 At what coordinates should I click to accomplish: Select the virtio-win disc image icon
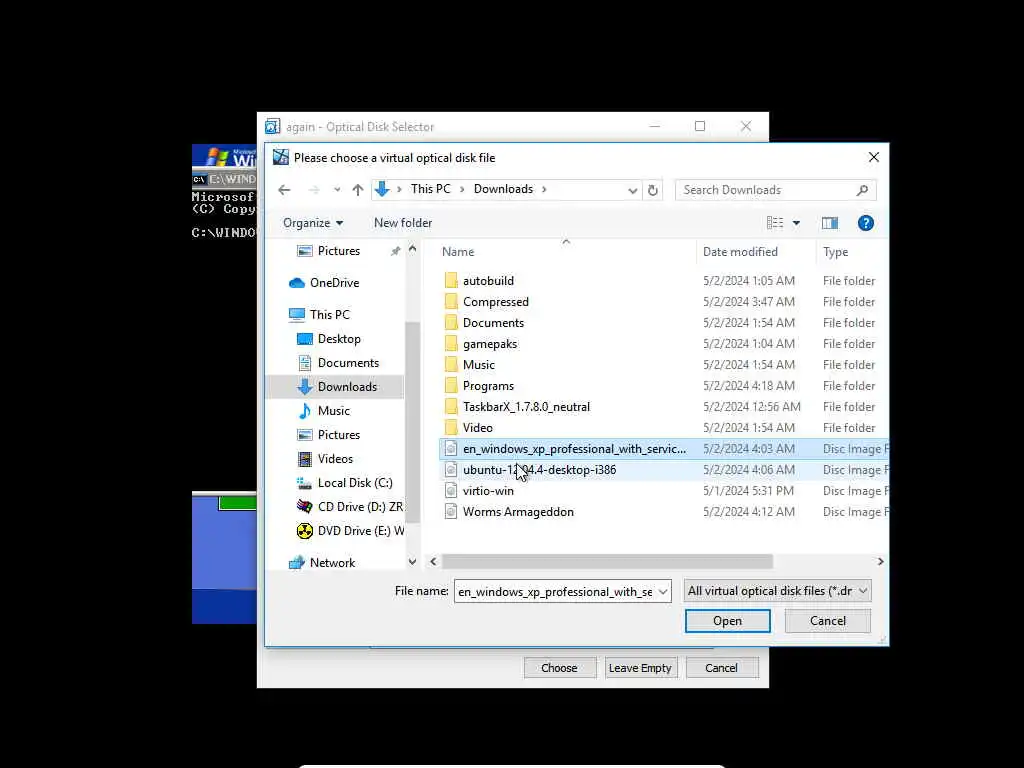(451, 491)
